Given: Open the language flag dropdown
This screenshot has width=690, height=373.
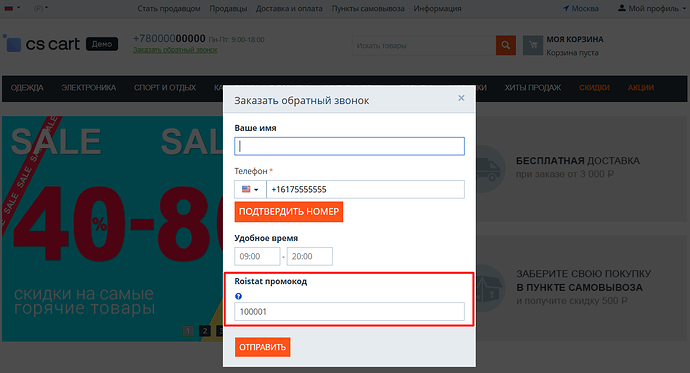Looking at the screenshot, I should point(12,8).
